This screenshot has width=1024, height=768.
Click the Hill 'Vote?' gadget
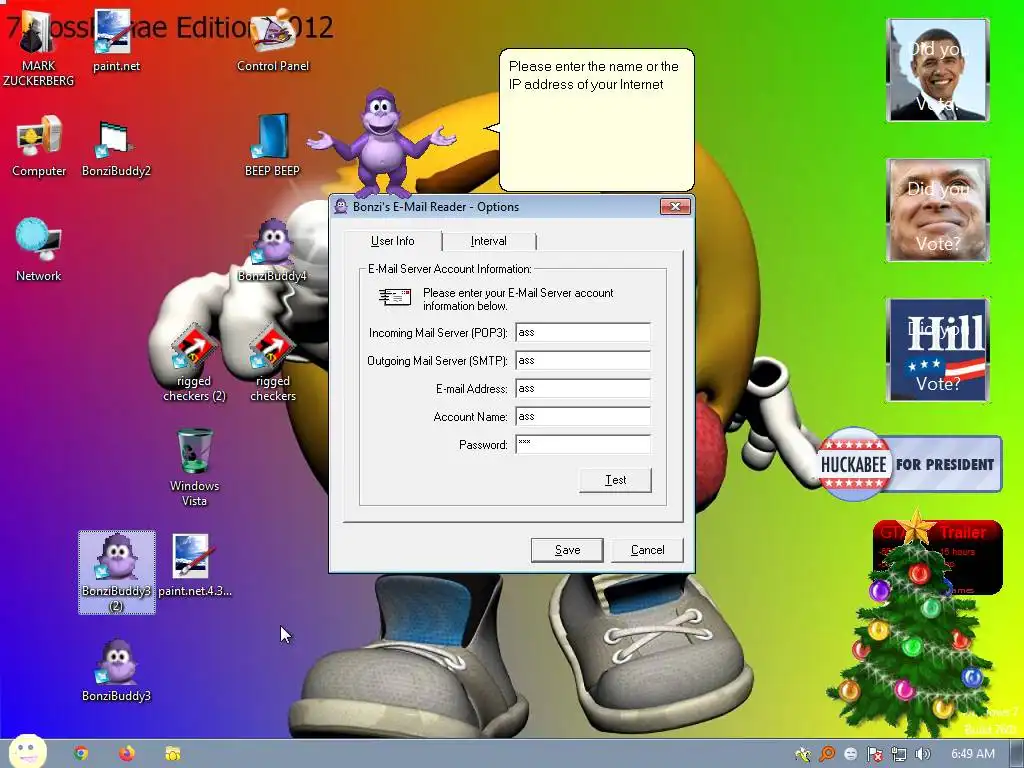pos(938,349)
